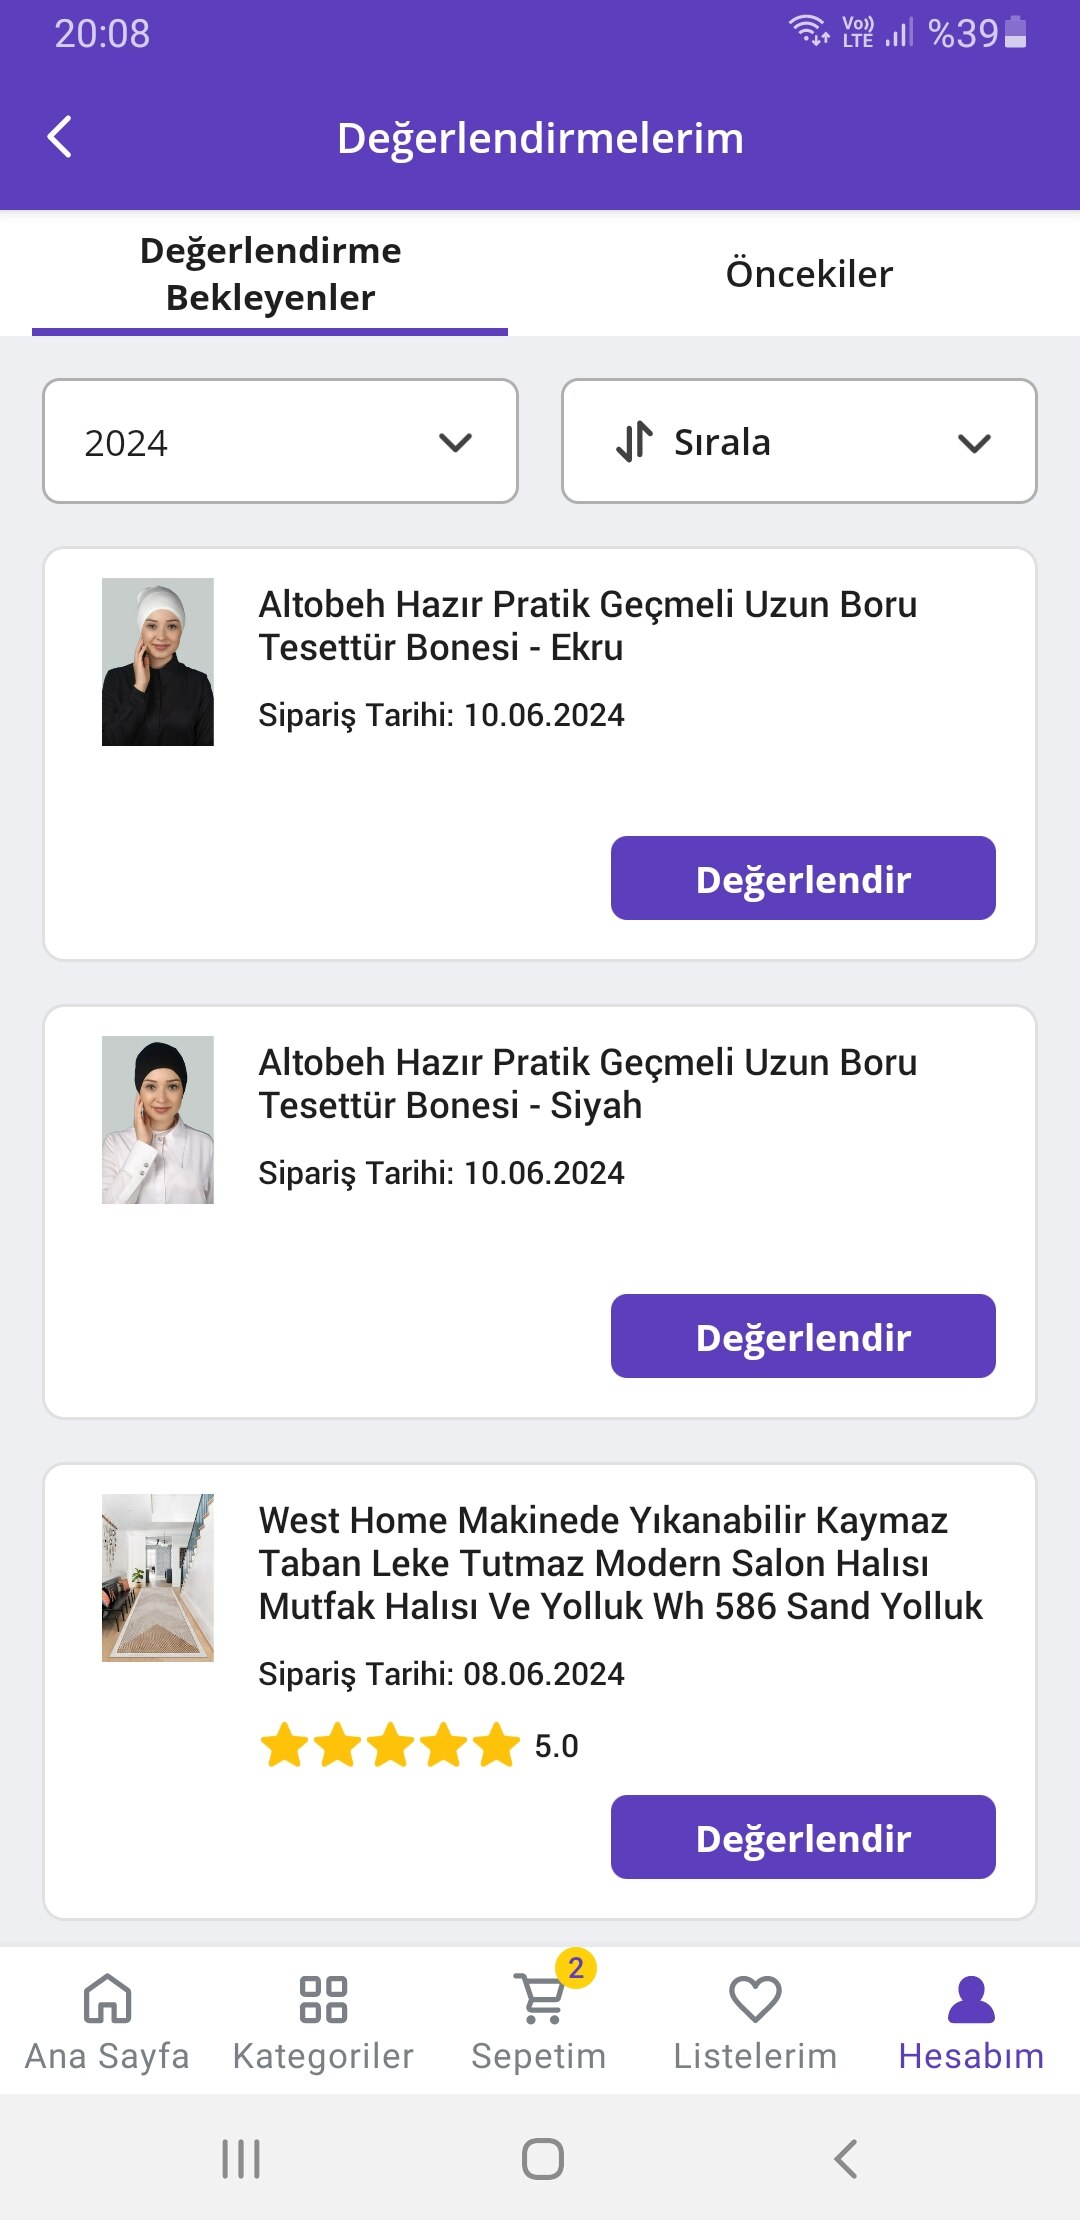Image resolution: width=1080 pixels, height=2220 pixels.
Task: Tap the Android recent apps icon
Action: 241,2158
